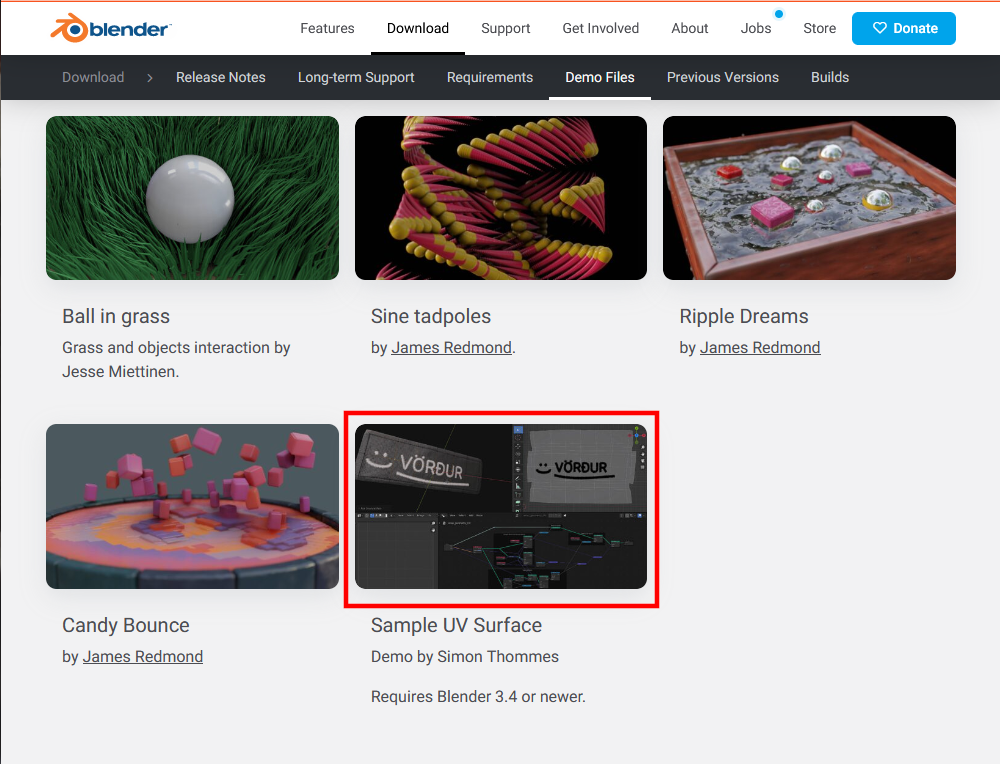Click the Sine tadpoles title
This screenshot has height=764, width=1000.
[x=431, y=316]
